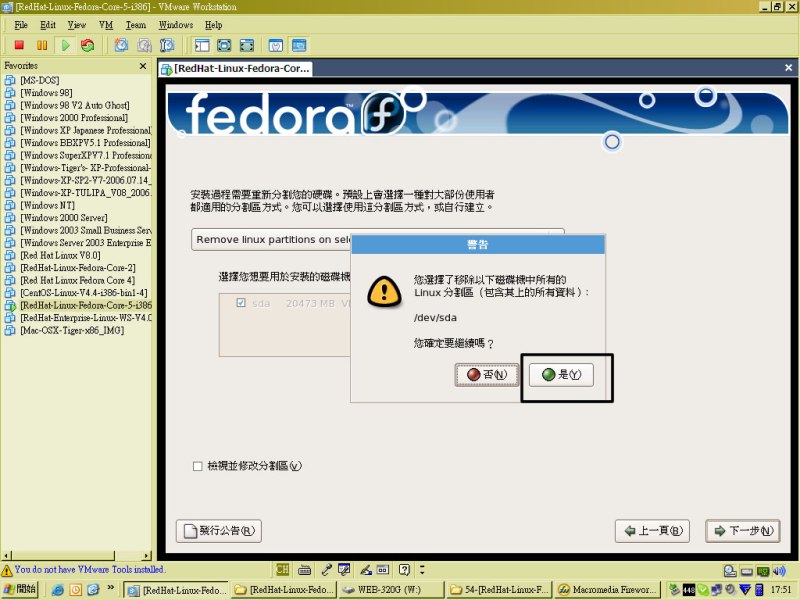Click the question mark help icon on language bar
Viewport: 800px width, 600px height.
[x=404, y=569]
